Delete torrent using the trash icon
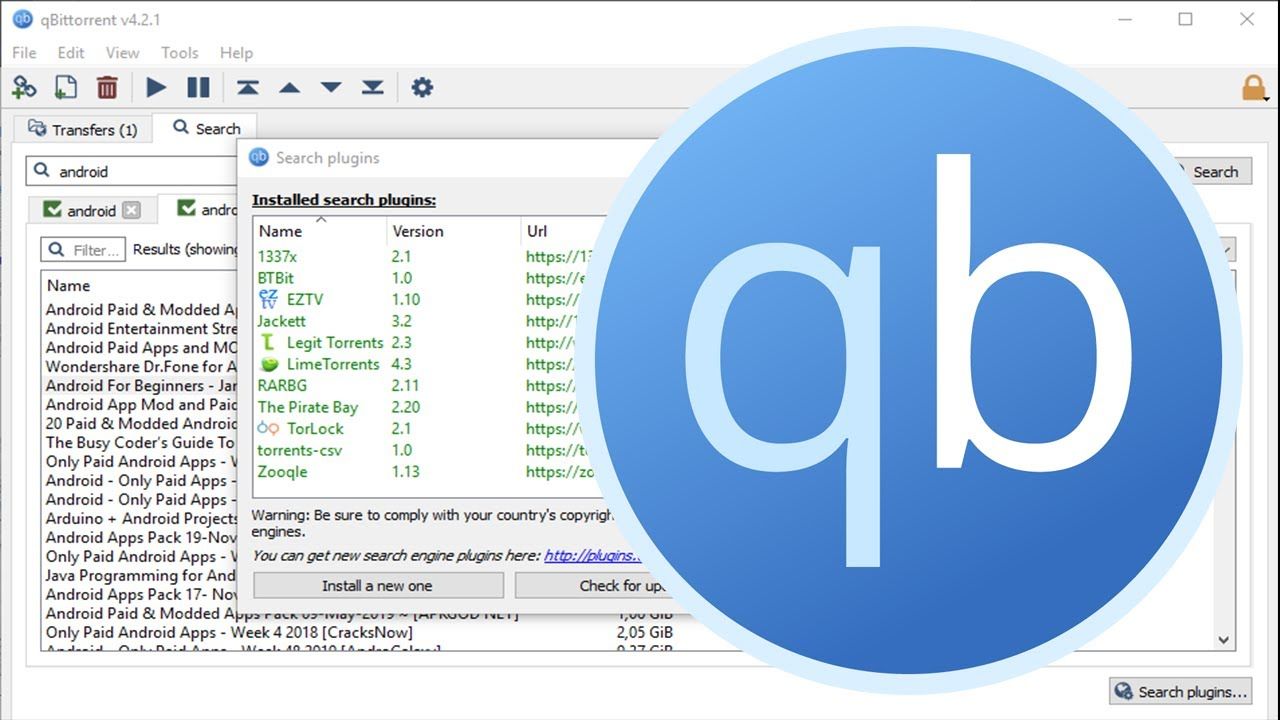The width and height of the screenshot is (1280, 720). coord(107,88)
